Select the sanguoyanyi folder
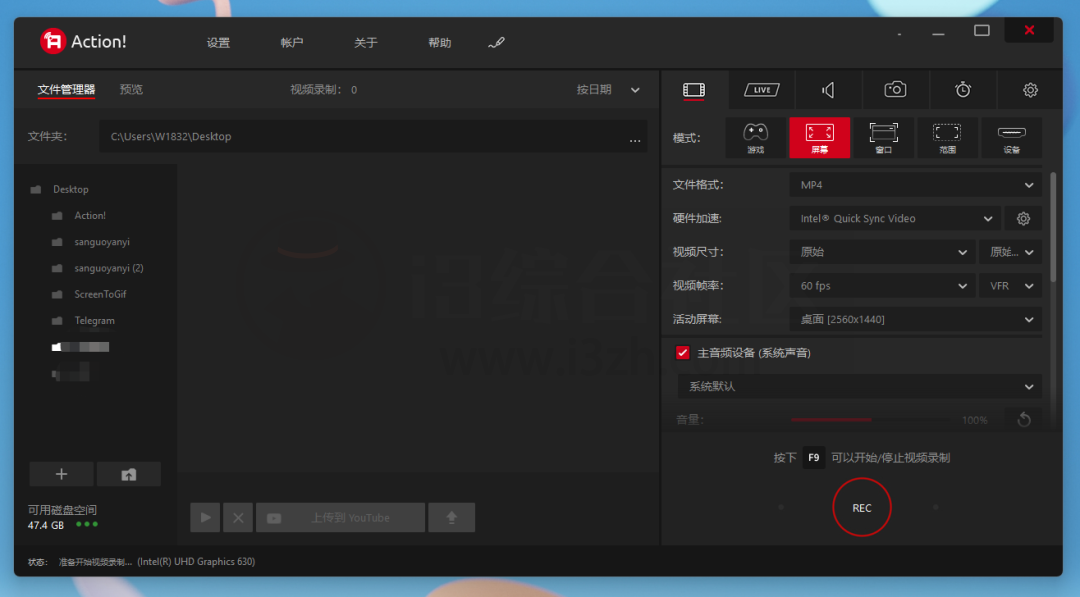 pos(102,242)
